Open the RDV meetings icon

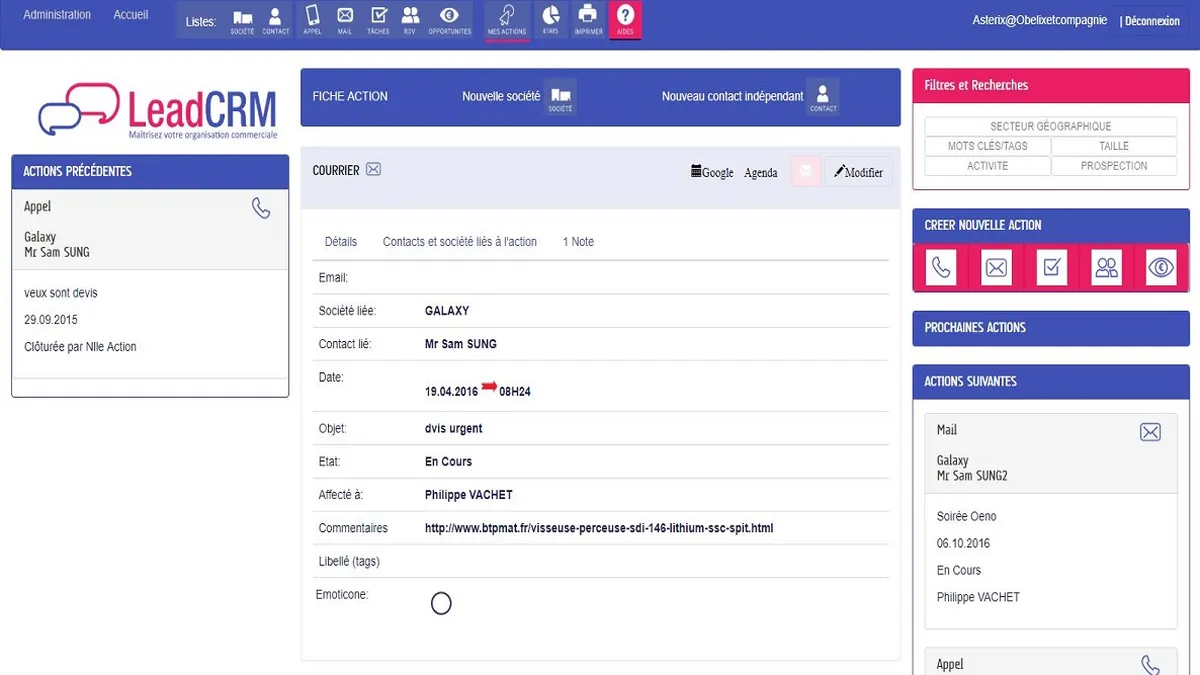[x=410, y=20]
